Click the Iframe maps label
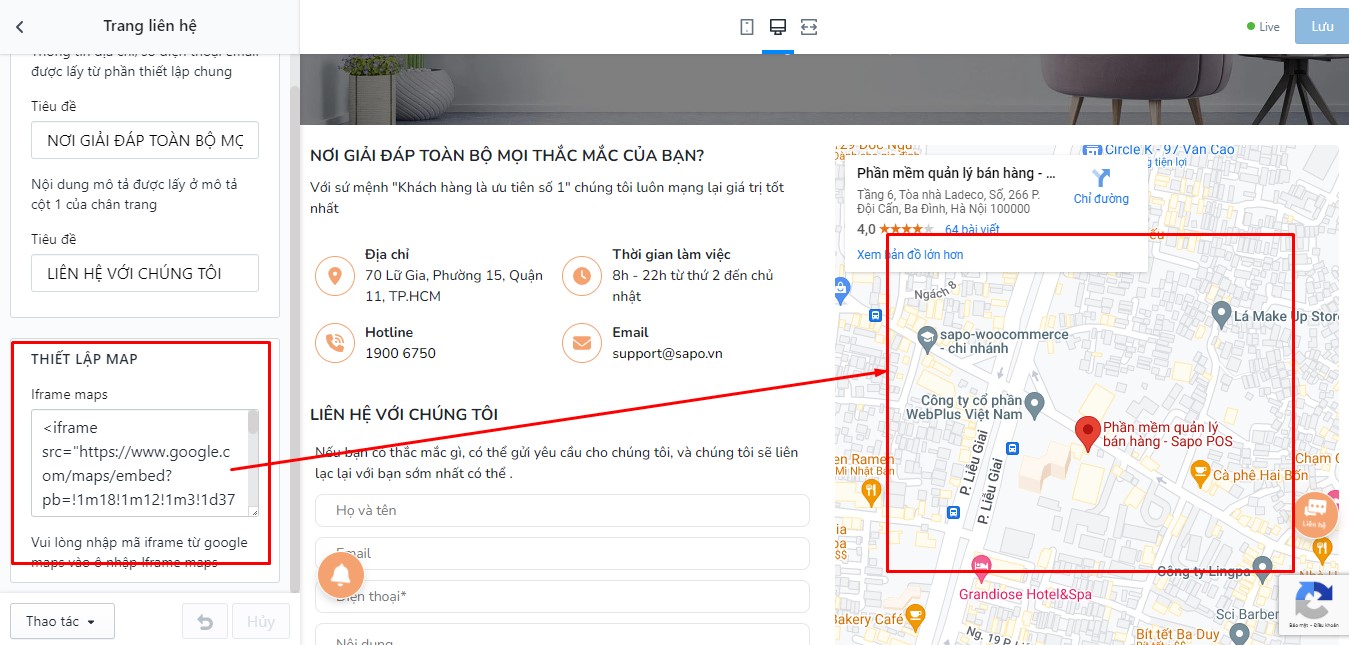The width and height of the screenshot is (1349, 645). (x=69, y=394)
